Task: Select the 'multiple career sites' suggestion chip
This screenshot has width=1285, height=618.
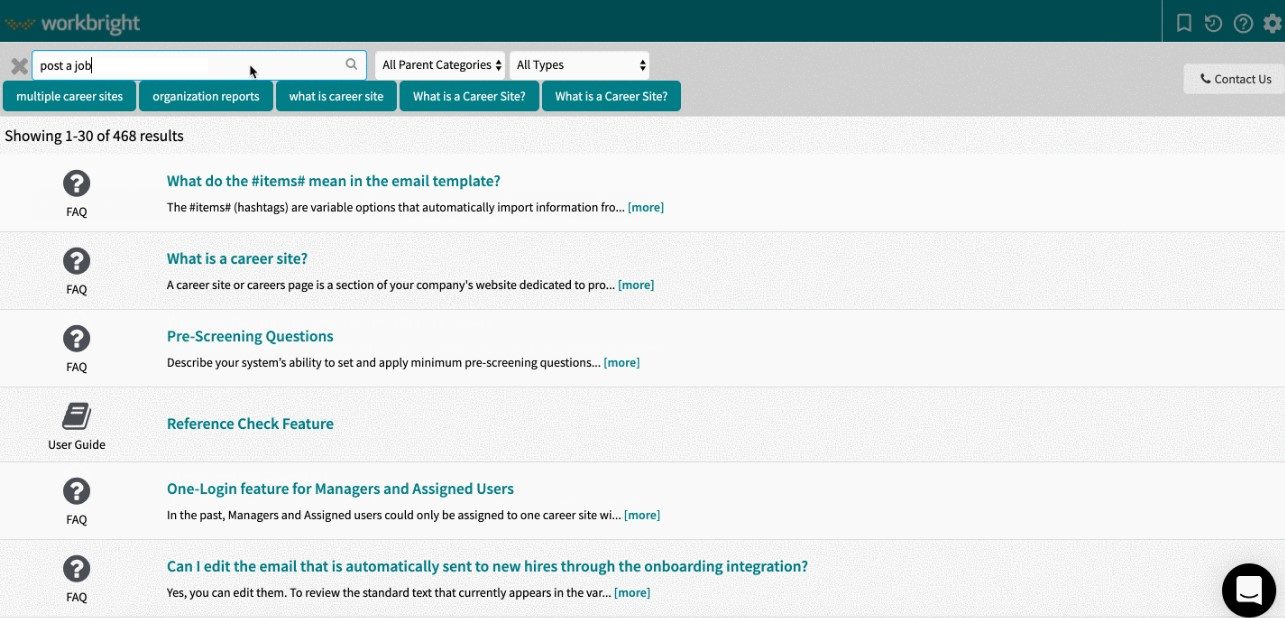Action: point(70,96)
